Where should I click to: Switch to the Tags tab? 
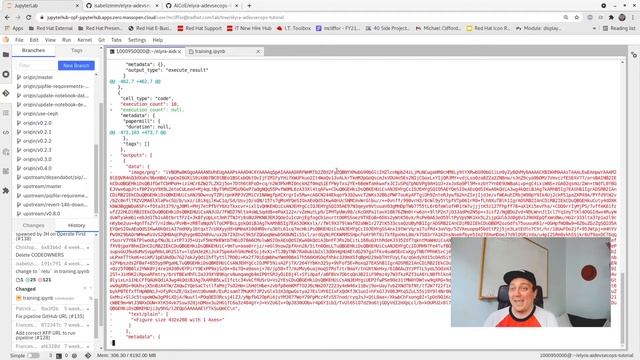pyautogui.click(x=77, y=50)
